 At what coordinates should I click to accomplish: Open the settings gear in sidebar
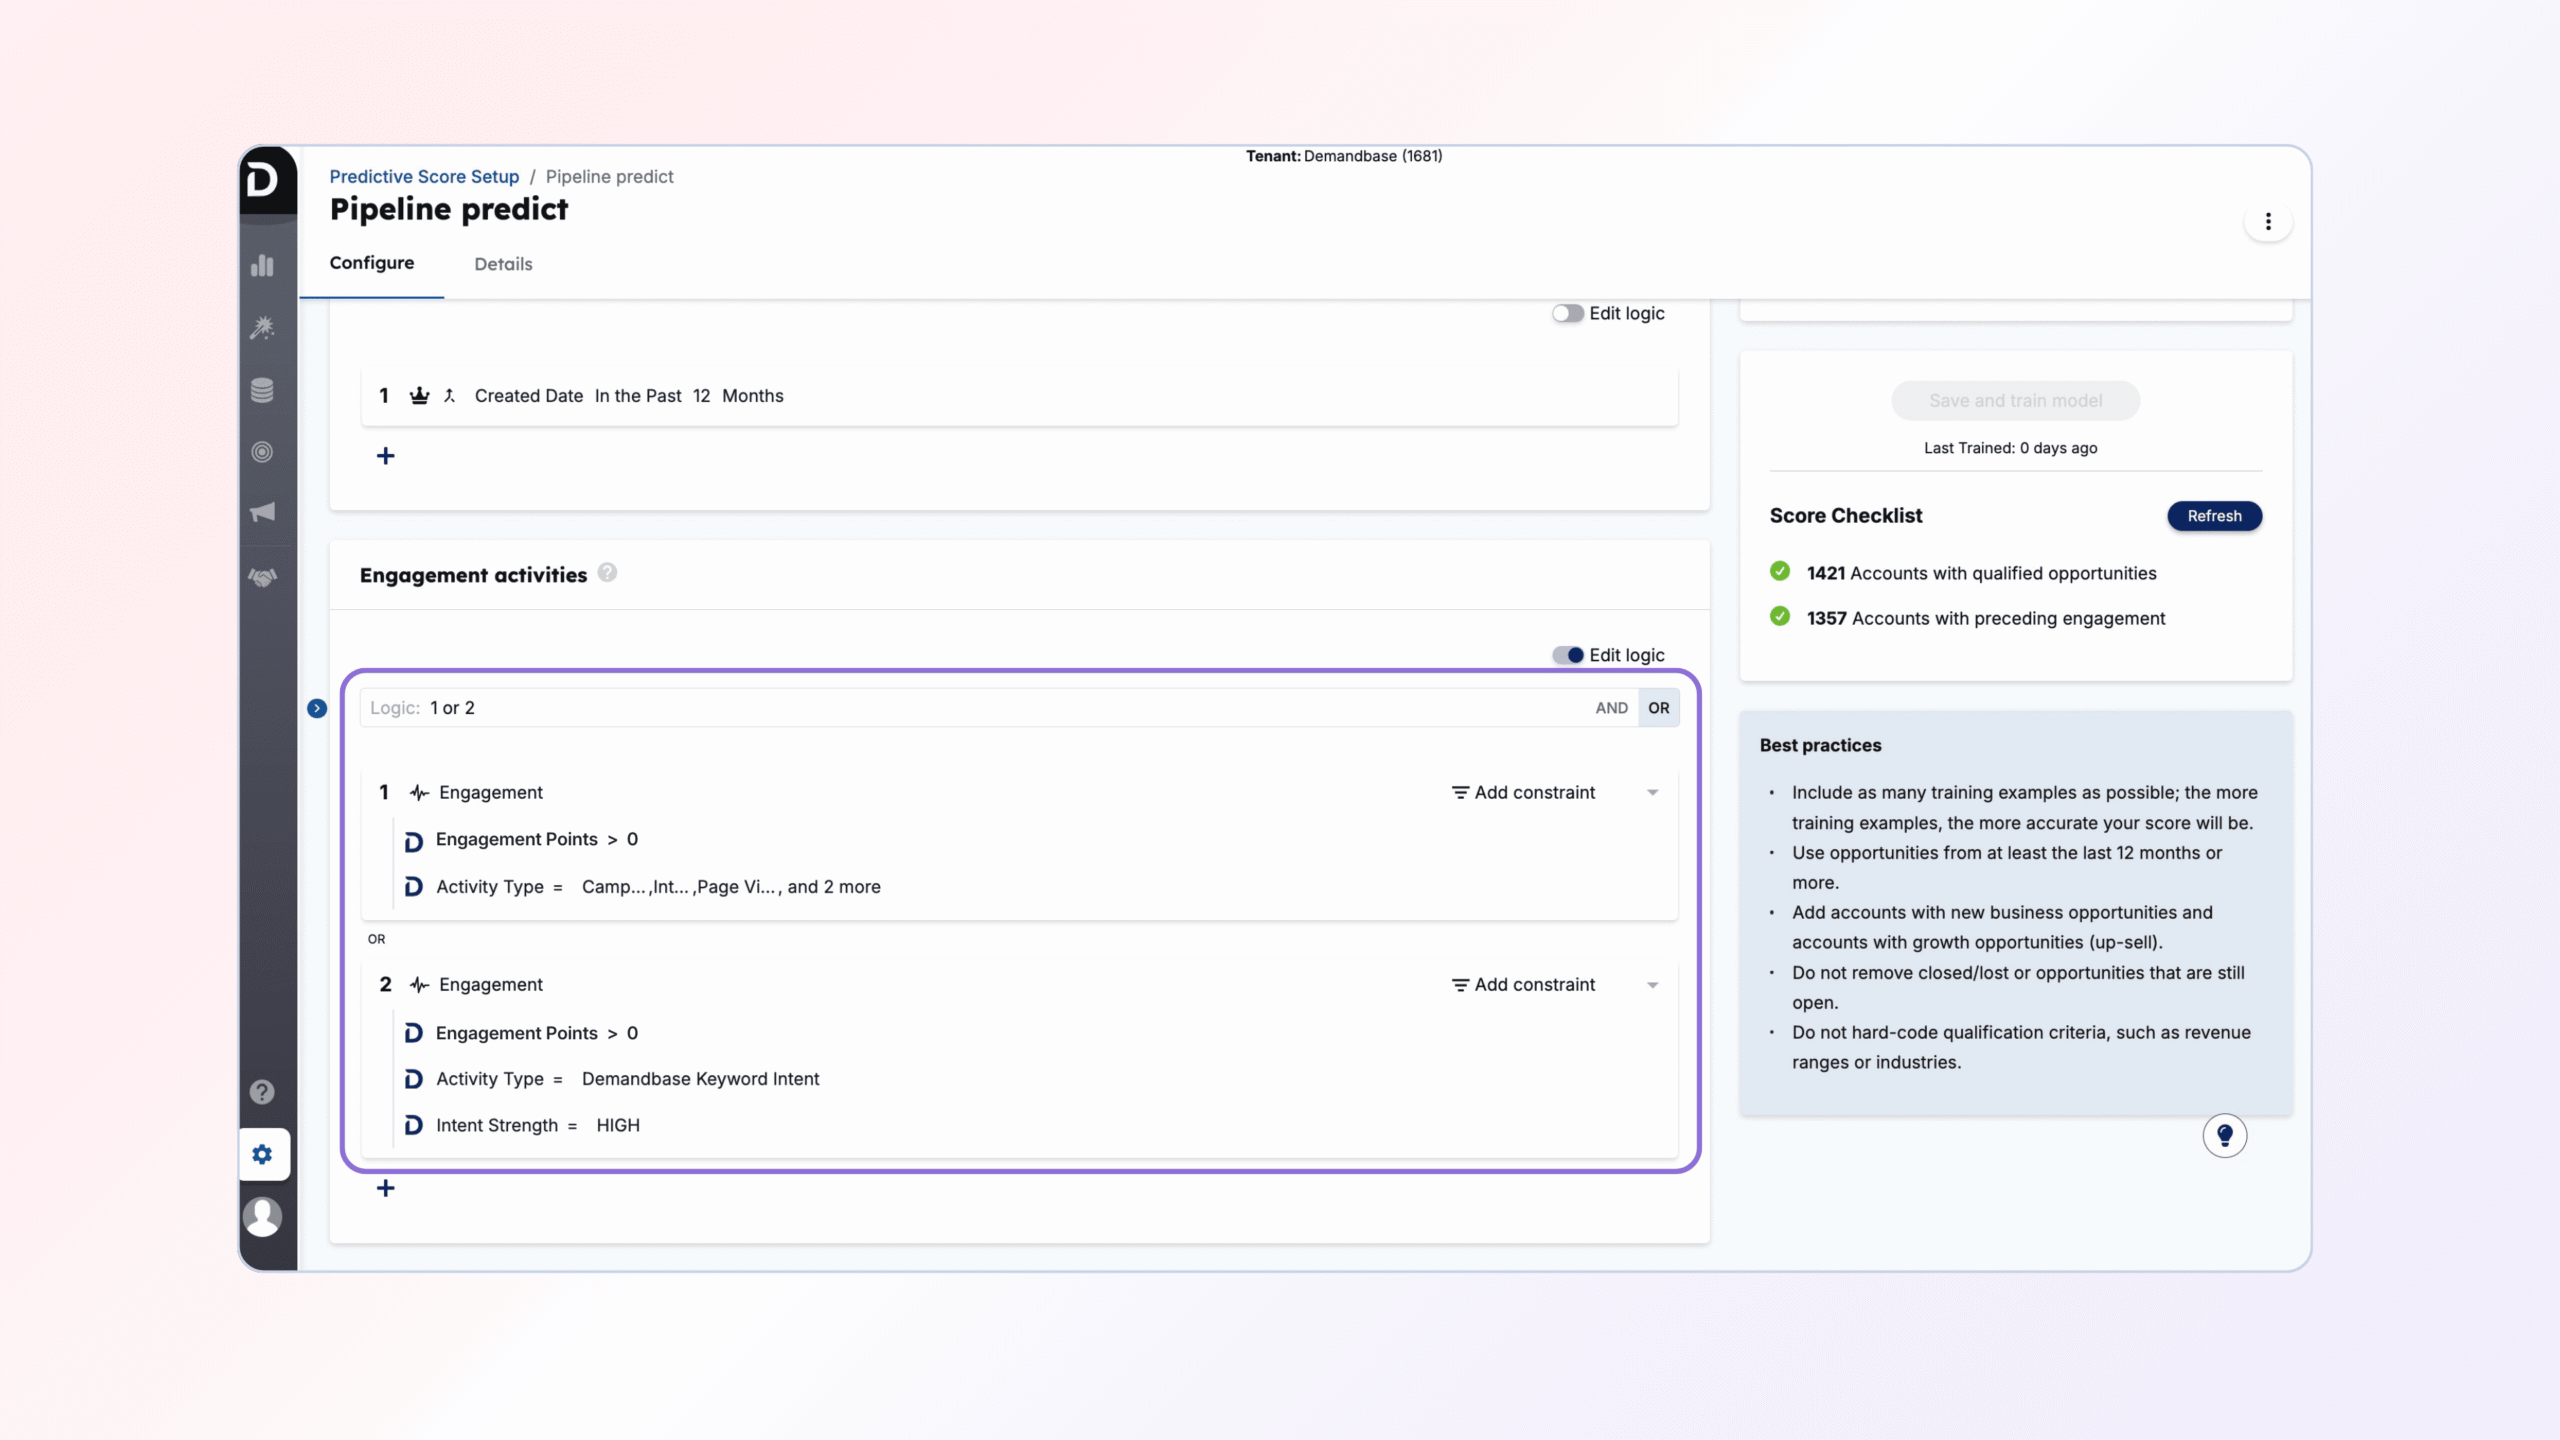(x=262, y=1155)
